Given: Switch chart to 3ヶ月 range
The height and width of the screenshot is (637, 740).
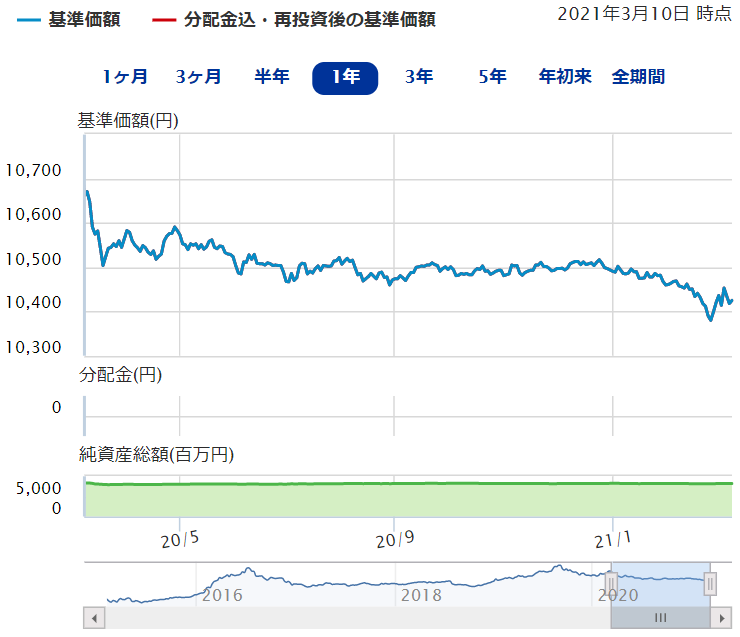Looking at the screenshot, I should point(198,77).
